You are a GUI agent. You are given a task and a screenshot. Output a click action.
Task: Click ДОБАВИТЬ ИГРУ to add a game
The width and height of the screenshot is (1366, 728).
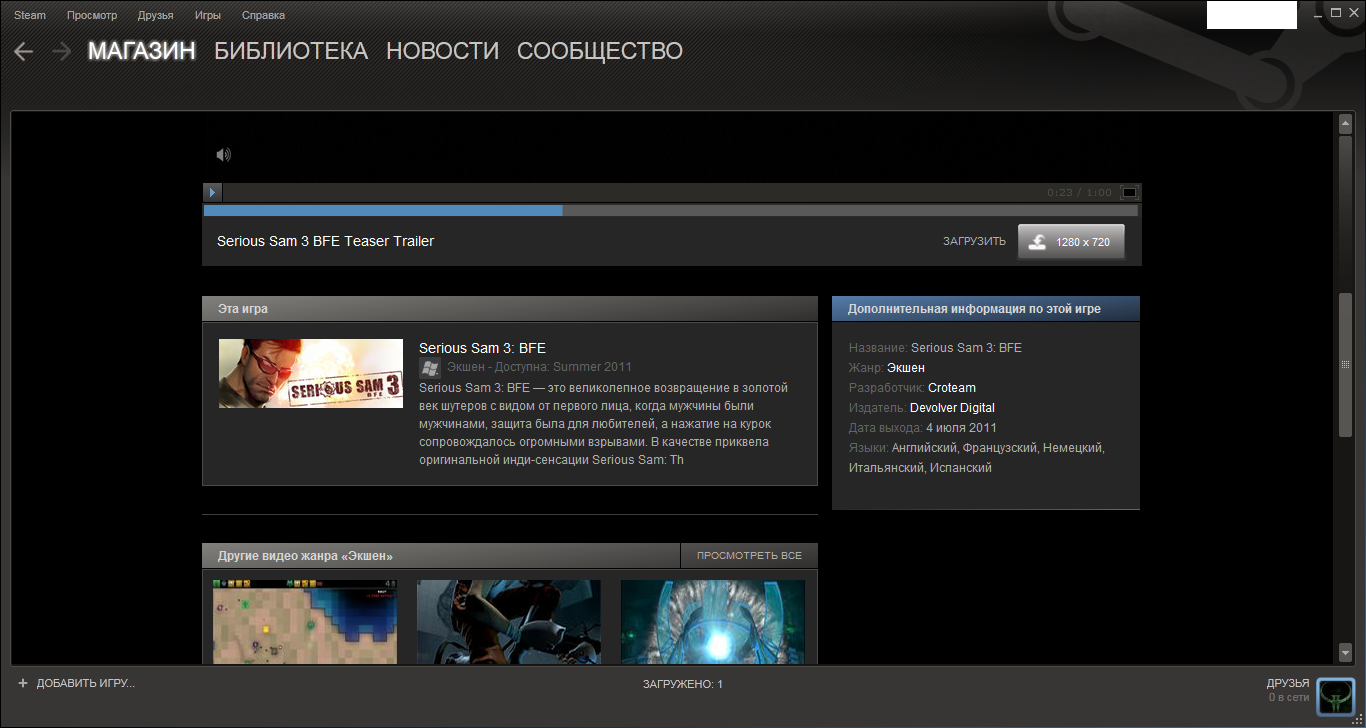tap(85, 683)
